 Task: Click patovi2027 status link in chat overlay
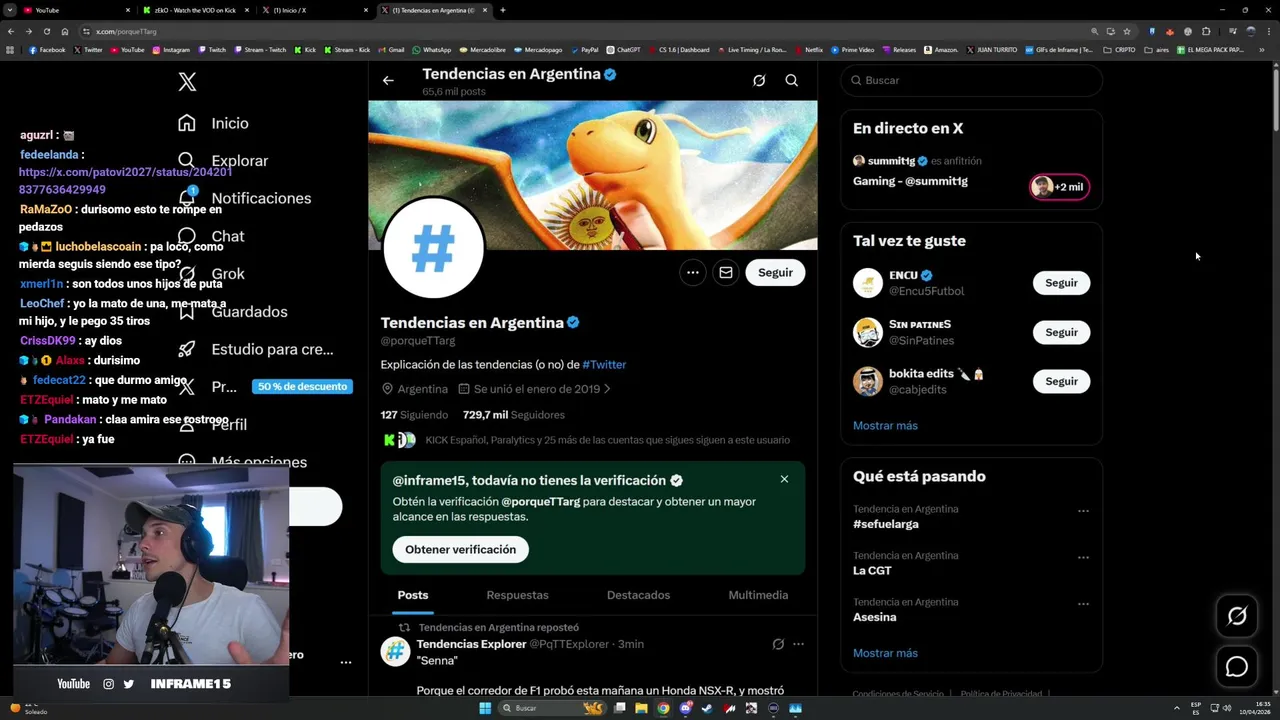point(125,181)
